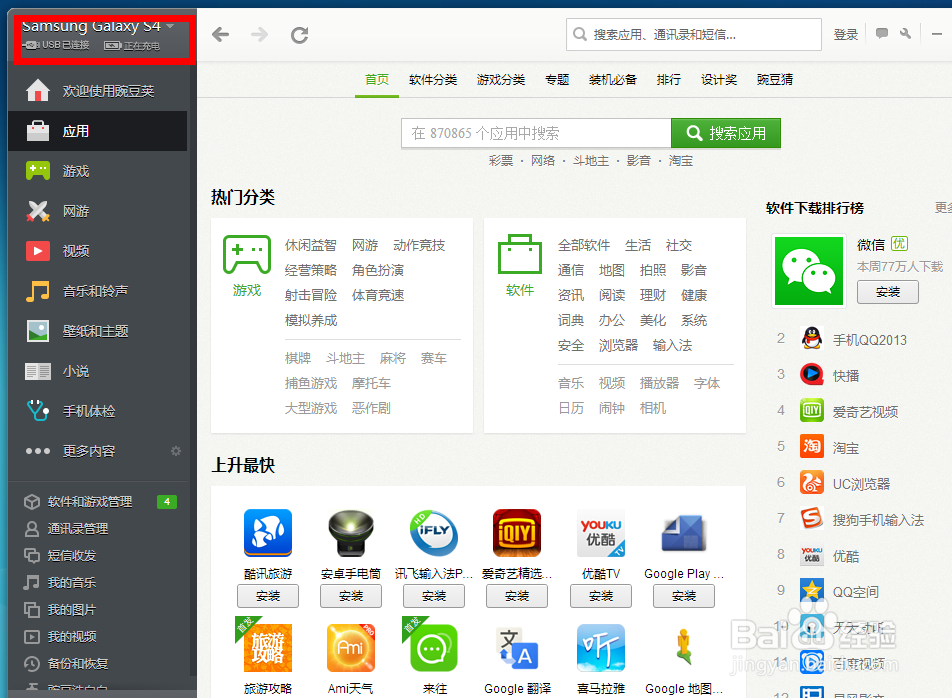
Task: Go back with the left arrow button
Action: pos(220,35)
